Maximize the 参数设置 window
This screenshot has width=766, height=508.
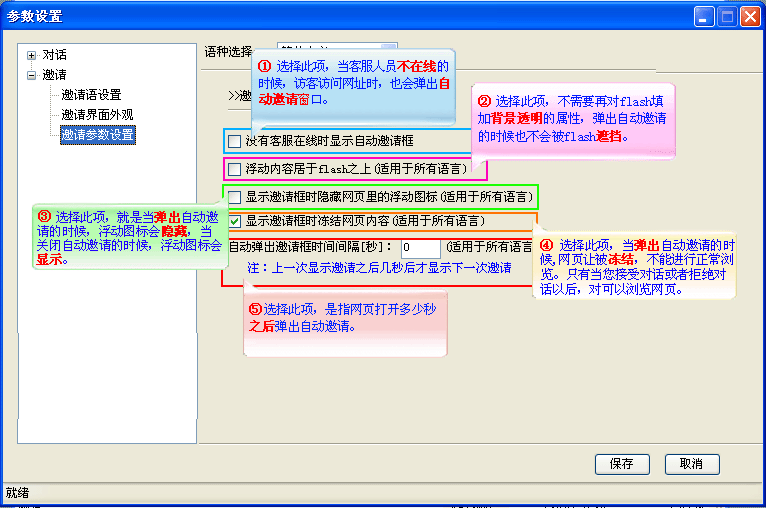coord(728,16)
